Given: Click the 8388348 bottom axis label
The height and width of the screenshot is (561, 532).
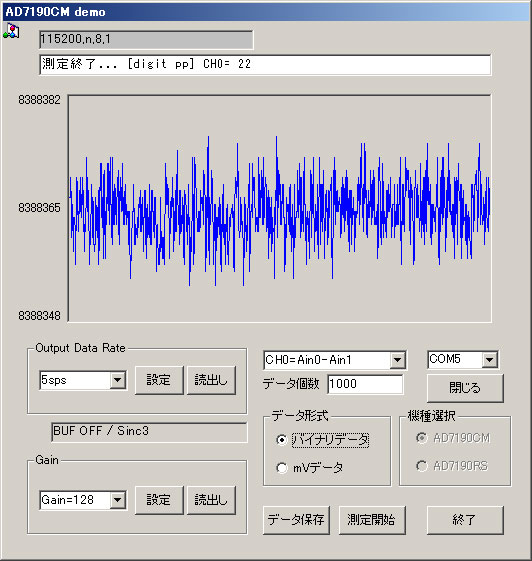Looking at the screenshot, I should (39, 316).
